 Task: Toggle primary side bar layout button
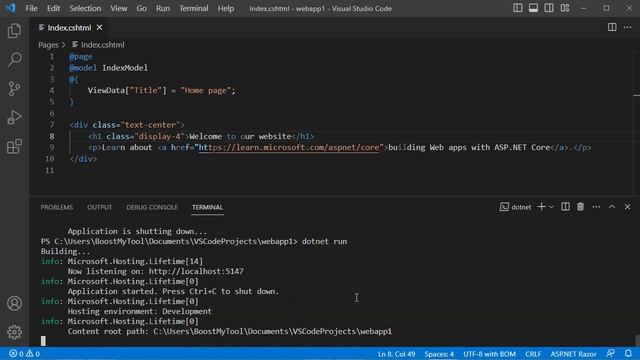coord(518,8)
